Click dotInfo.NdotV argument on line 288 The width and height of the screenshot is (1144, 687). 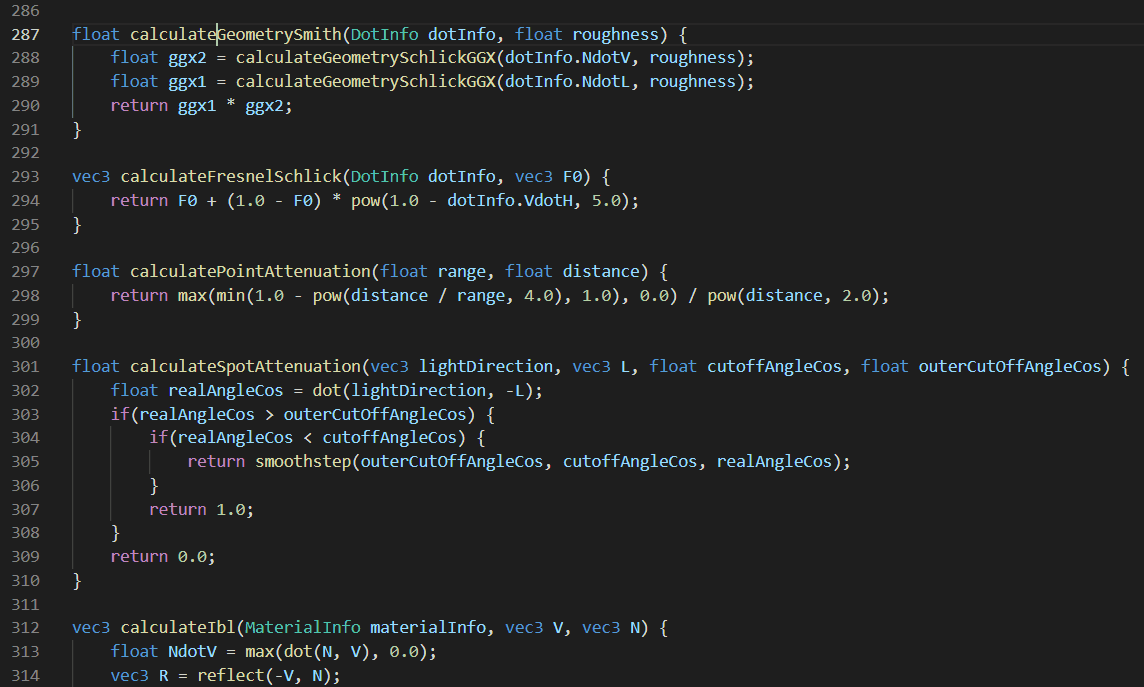568,58
